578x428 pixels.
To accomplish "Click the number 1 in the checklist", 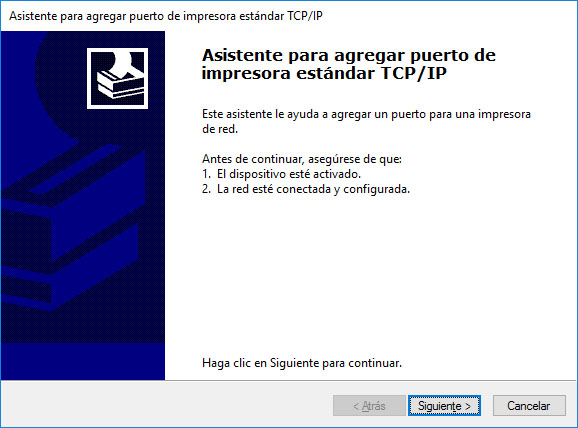I will click(206, 174).
